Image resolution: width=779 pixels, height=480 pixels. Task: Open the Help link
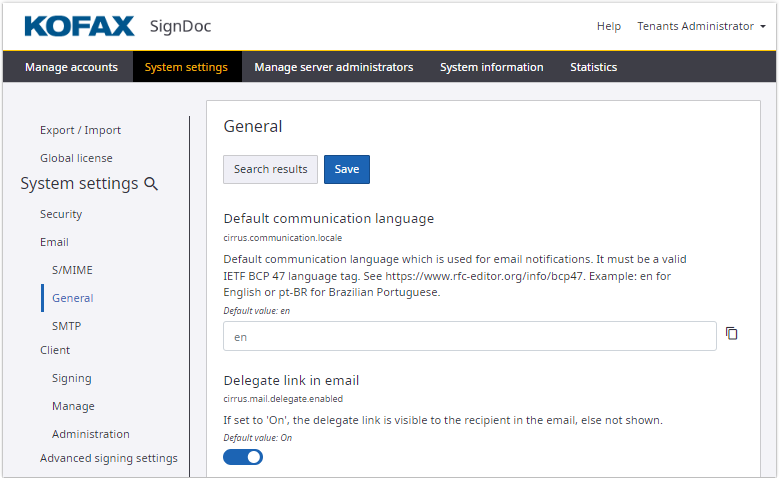(x=608, y=26)
